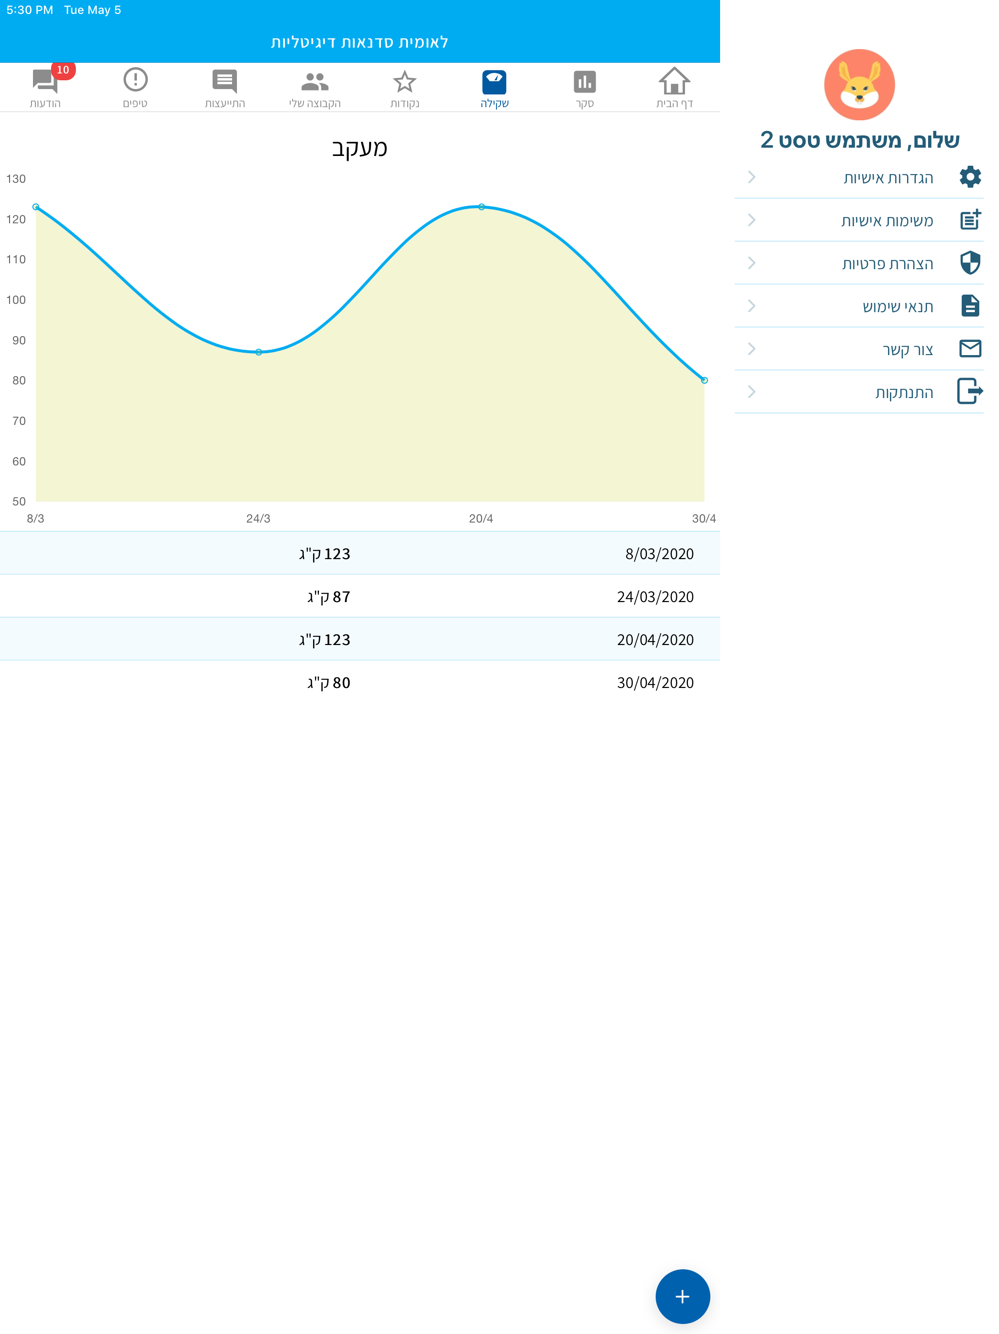Screen dimensions: 1000x1334
Task: Expand the משימות אישיות chevron
Action: click(752, 220)
